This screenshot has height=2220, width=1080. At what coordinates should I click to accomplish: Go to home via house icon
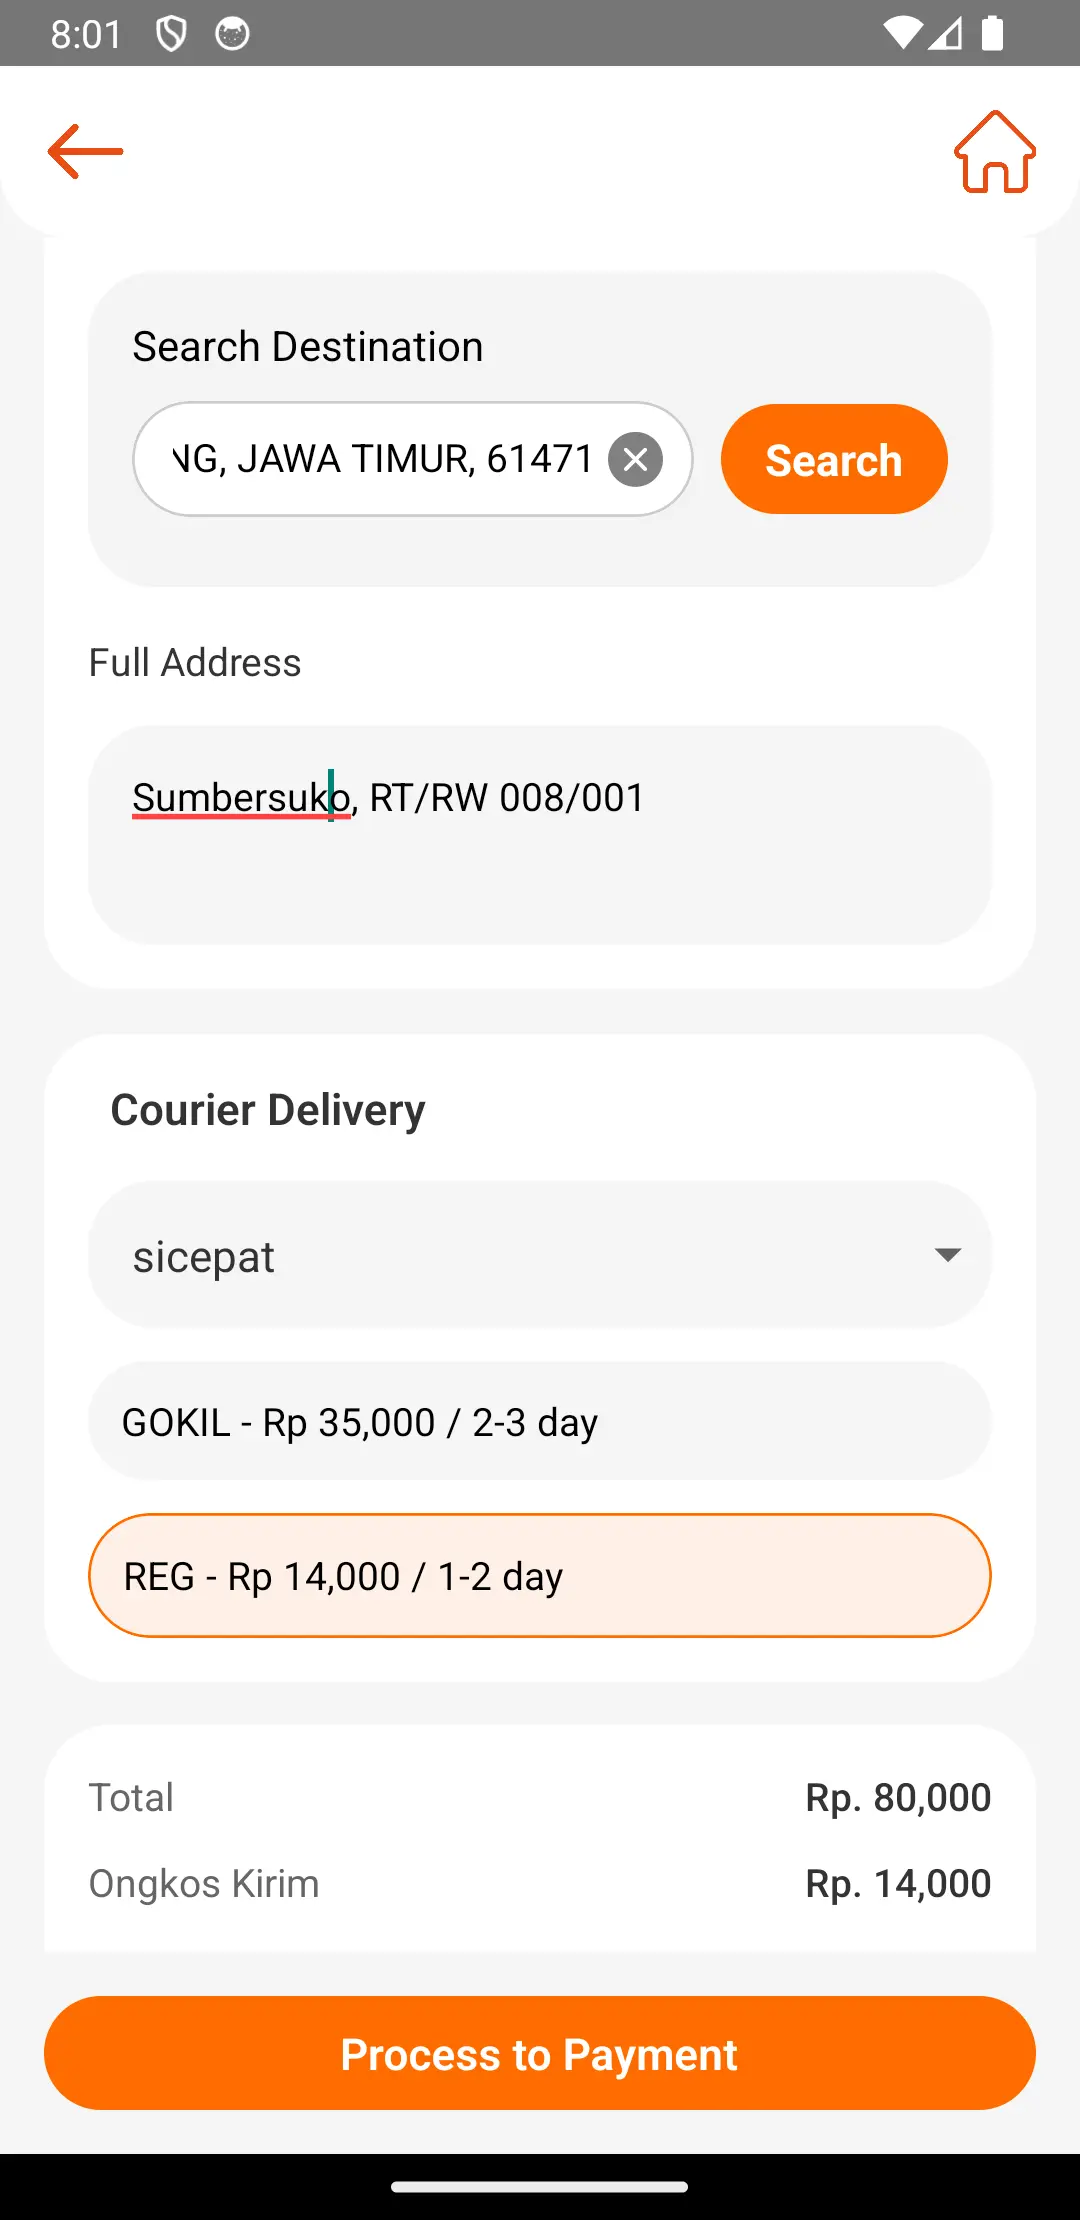[x=994, y=152]
